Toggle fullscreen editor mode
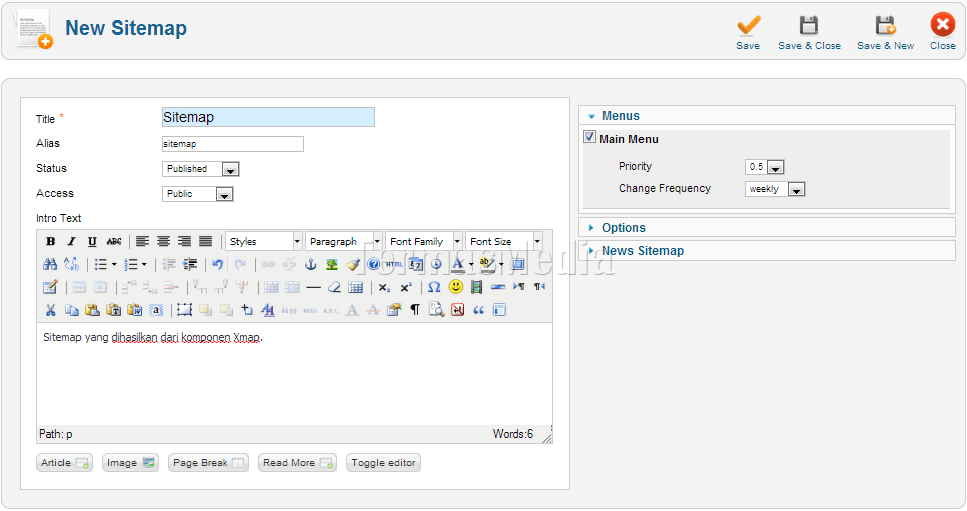967x511 pixels. point(518,264)
